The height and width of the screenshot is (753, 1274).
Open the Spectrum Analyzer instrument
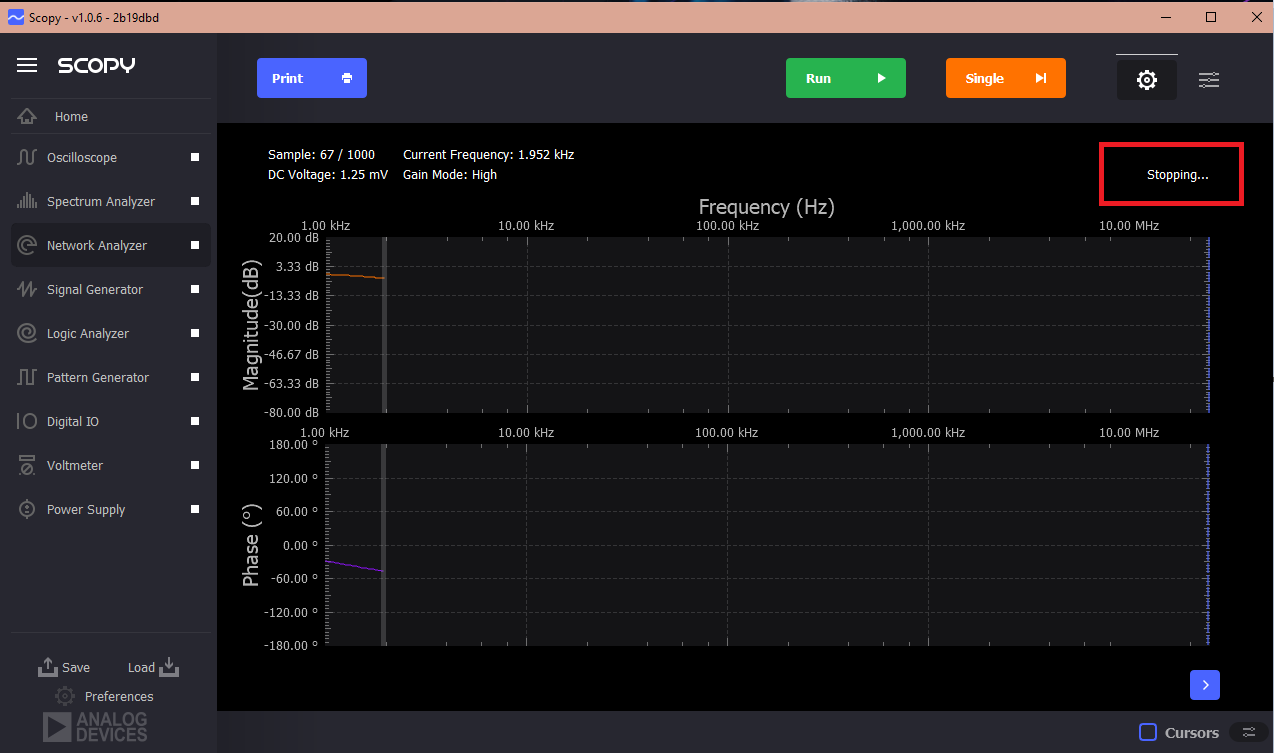(x=100, y=201)
